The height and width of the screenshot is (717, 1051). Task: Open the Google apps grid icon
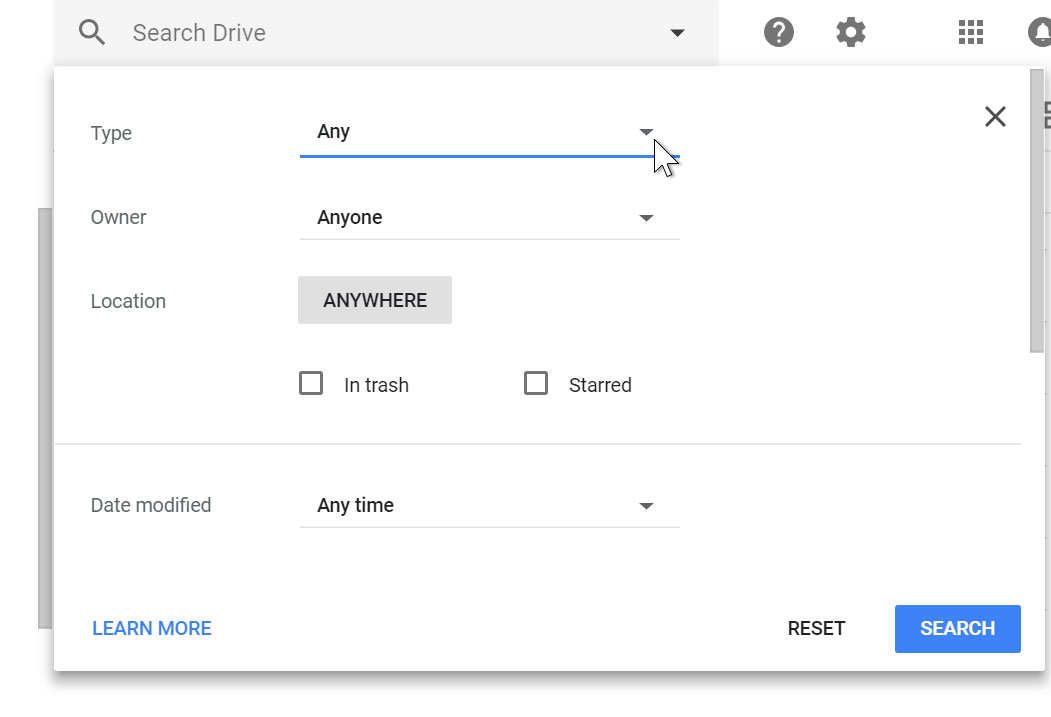click(970, 33)
